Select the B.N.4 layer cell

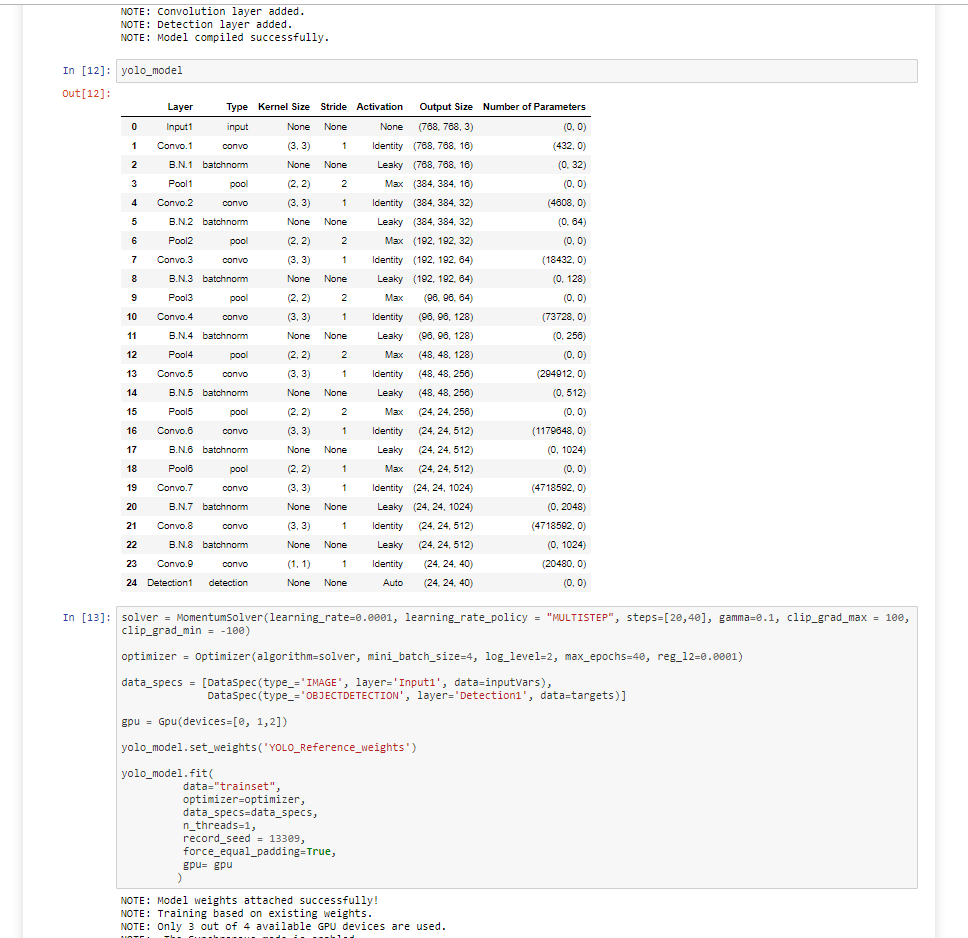click(180, 336)
